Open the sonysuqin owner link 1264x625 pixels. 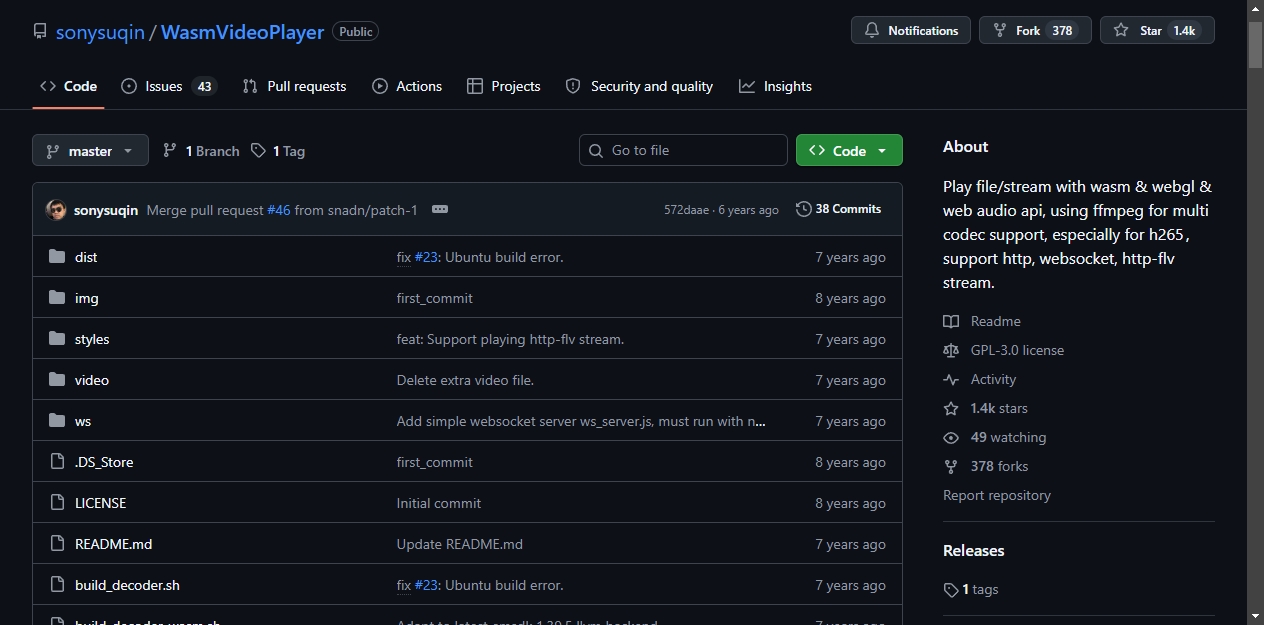100,32
